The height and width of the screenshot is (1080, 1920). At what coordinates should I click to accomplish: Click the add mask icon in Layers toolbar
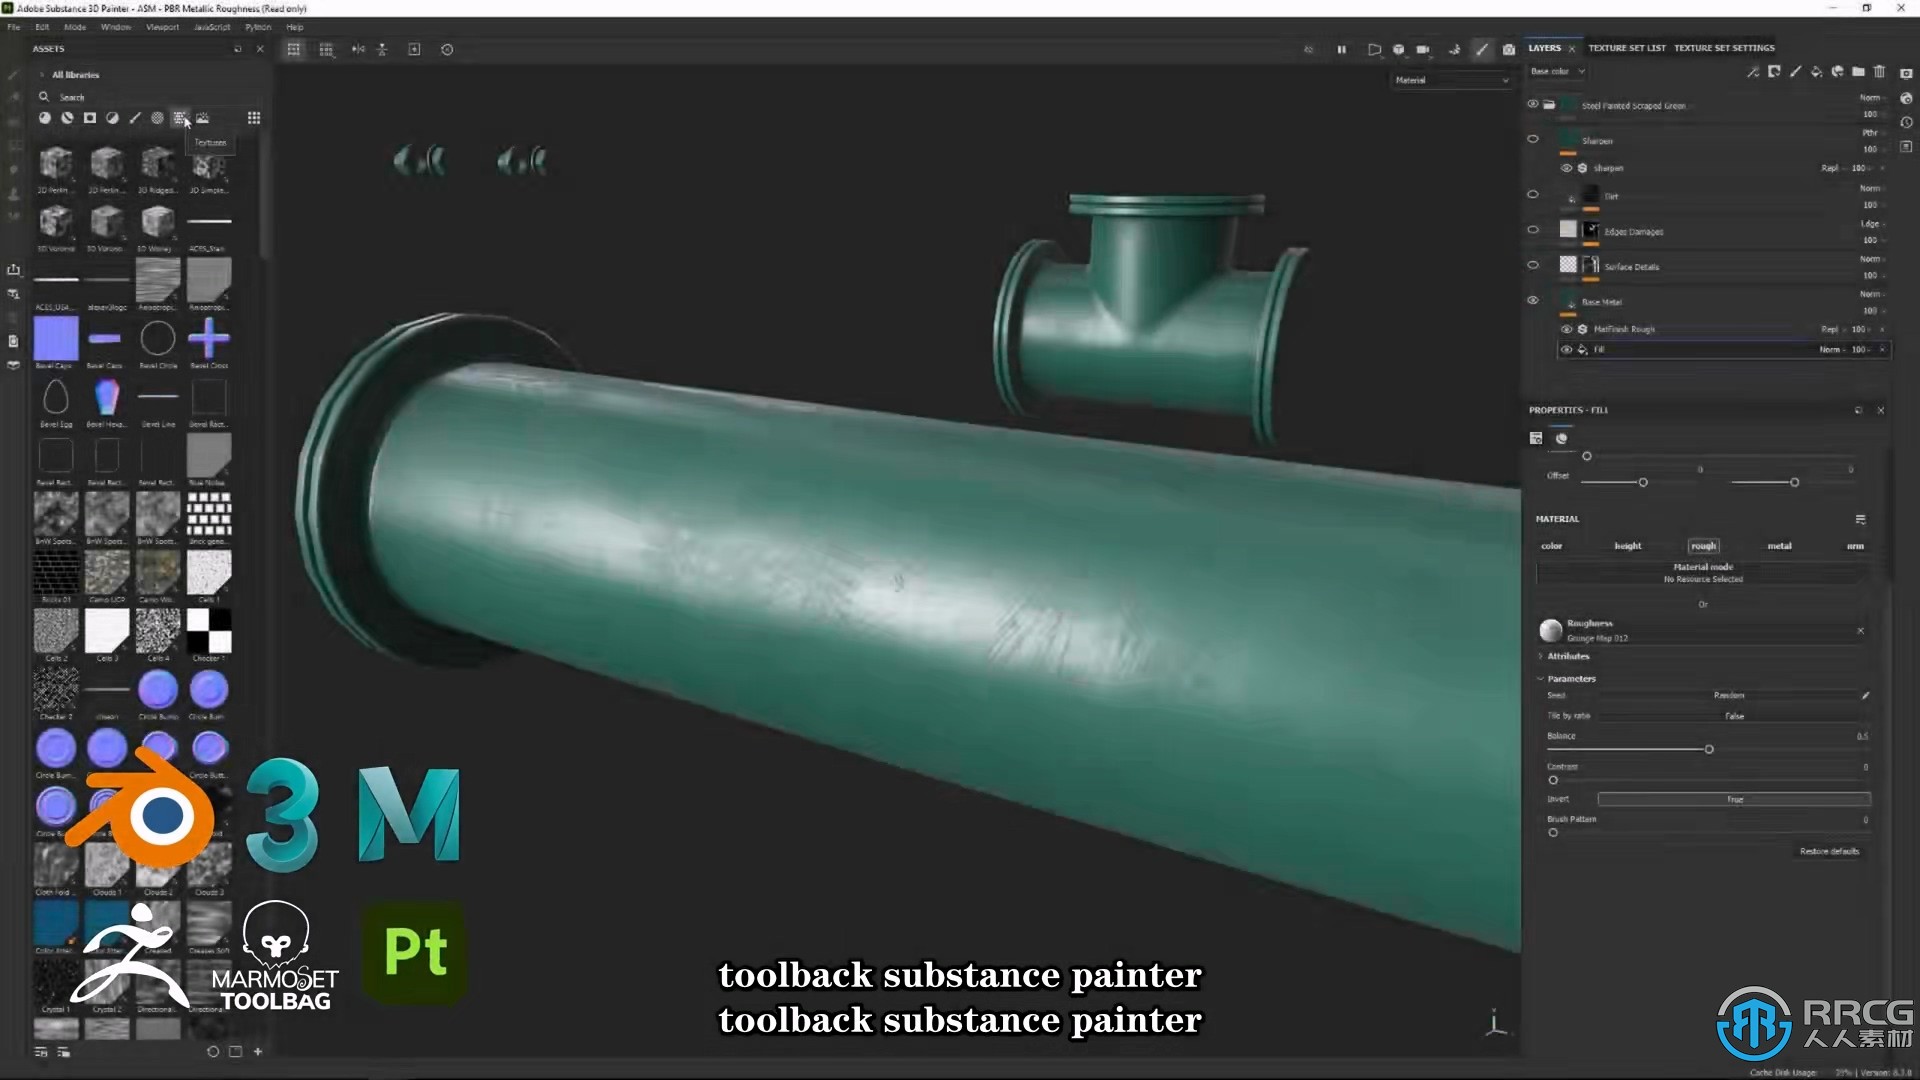pyautogui.click(x=1774, y=72)
